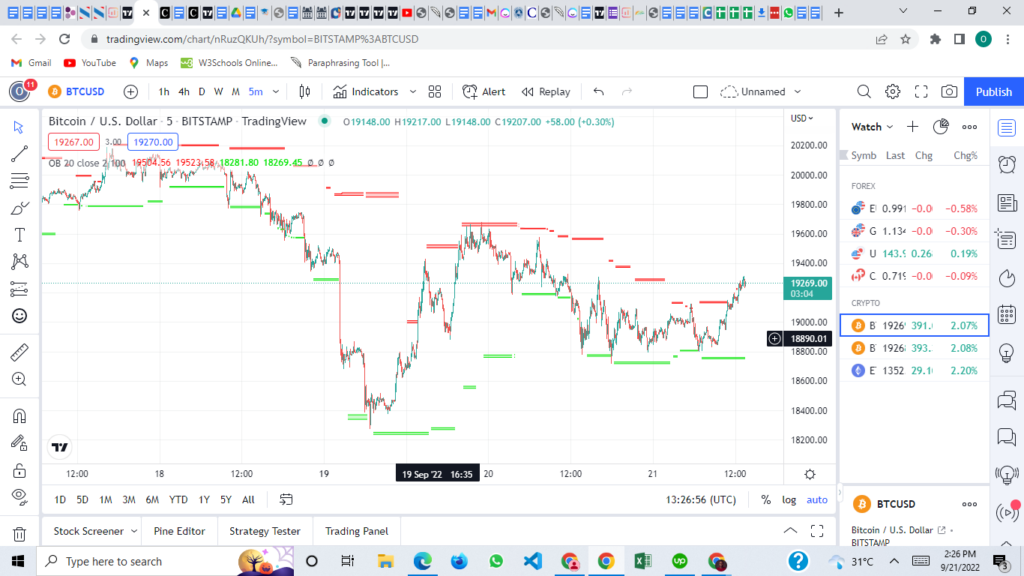The image size is (1024, 576).
Task: Take a chart snapshot with camera
Action: tap(949, 92)
